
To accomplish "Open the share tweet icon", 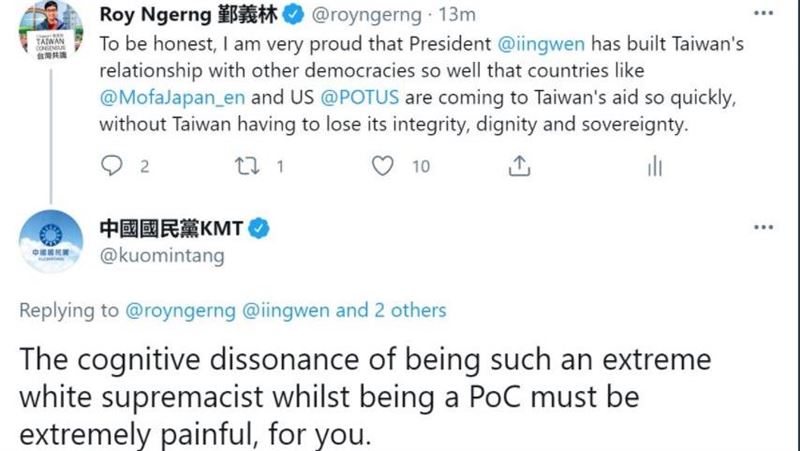I will [x=519, y=166].
